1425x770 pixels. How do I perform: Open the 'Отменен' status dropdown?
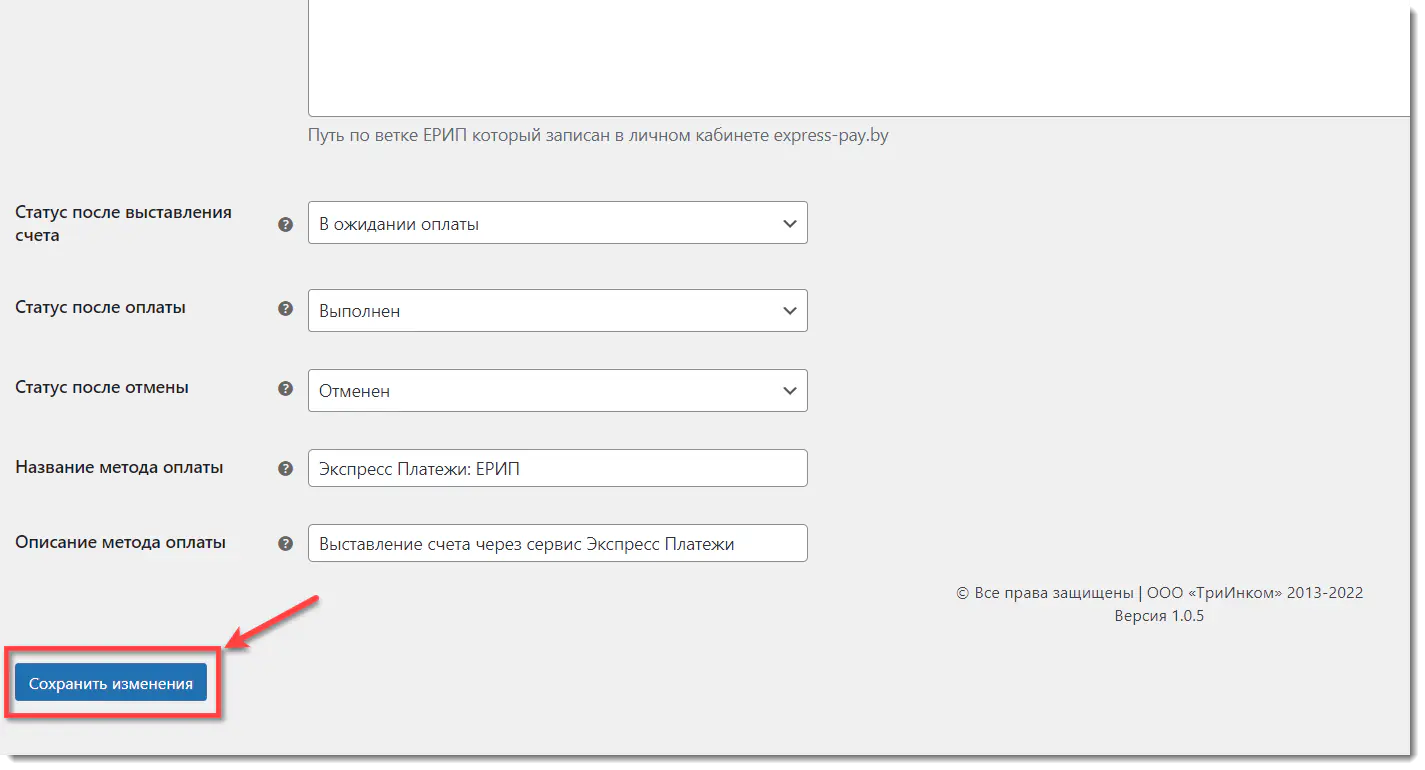(x=557, y=391)
